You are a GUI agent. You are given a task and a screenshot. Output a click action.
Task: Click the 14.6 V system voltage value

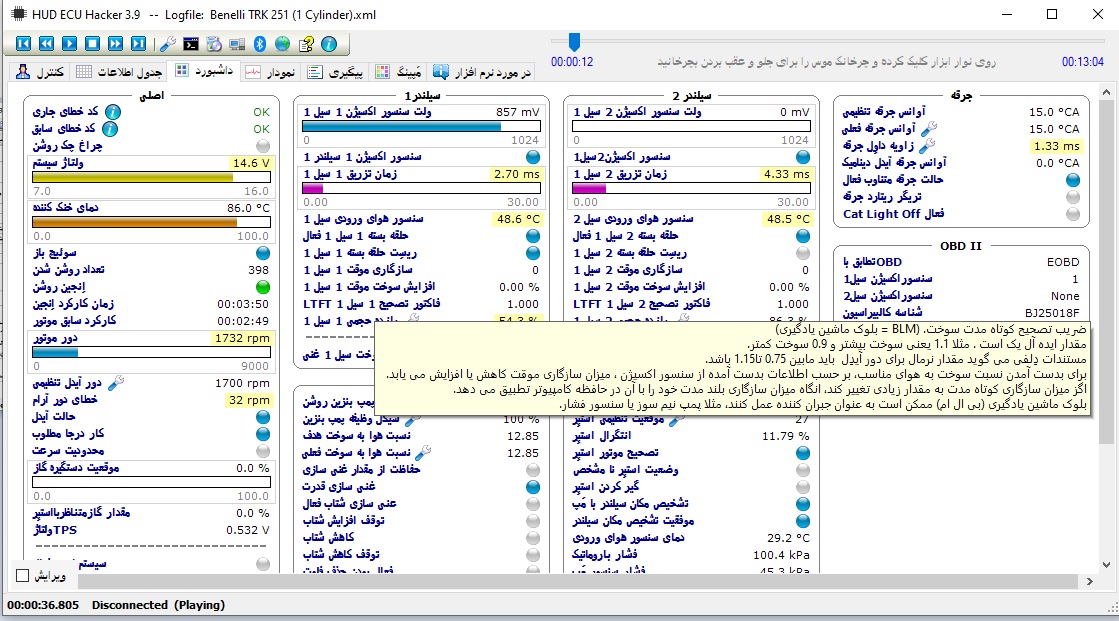tap(251, 163)
